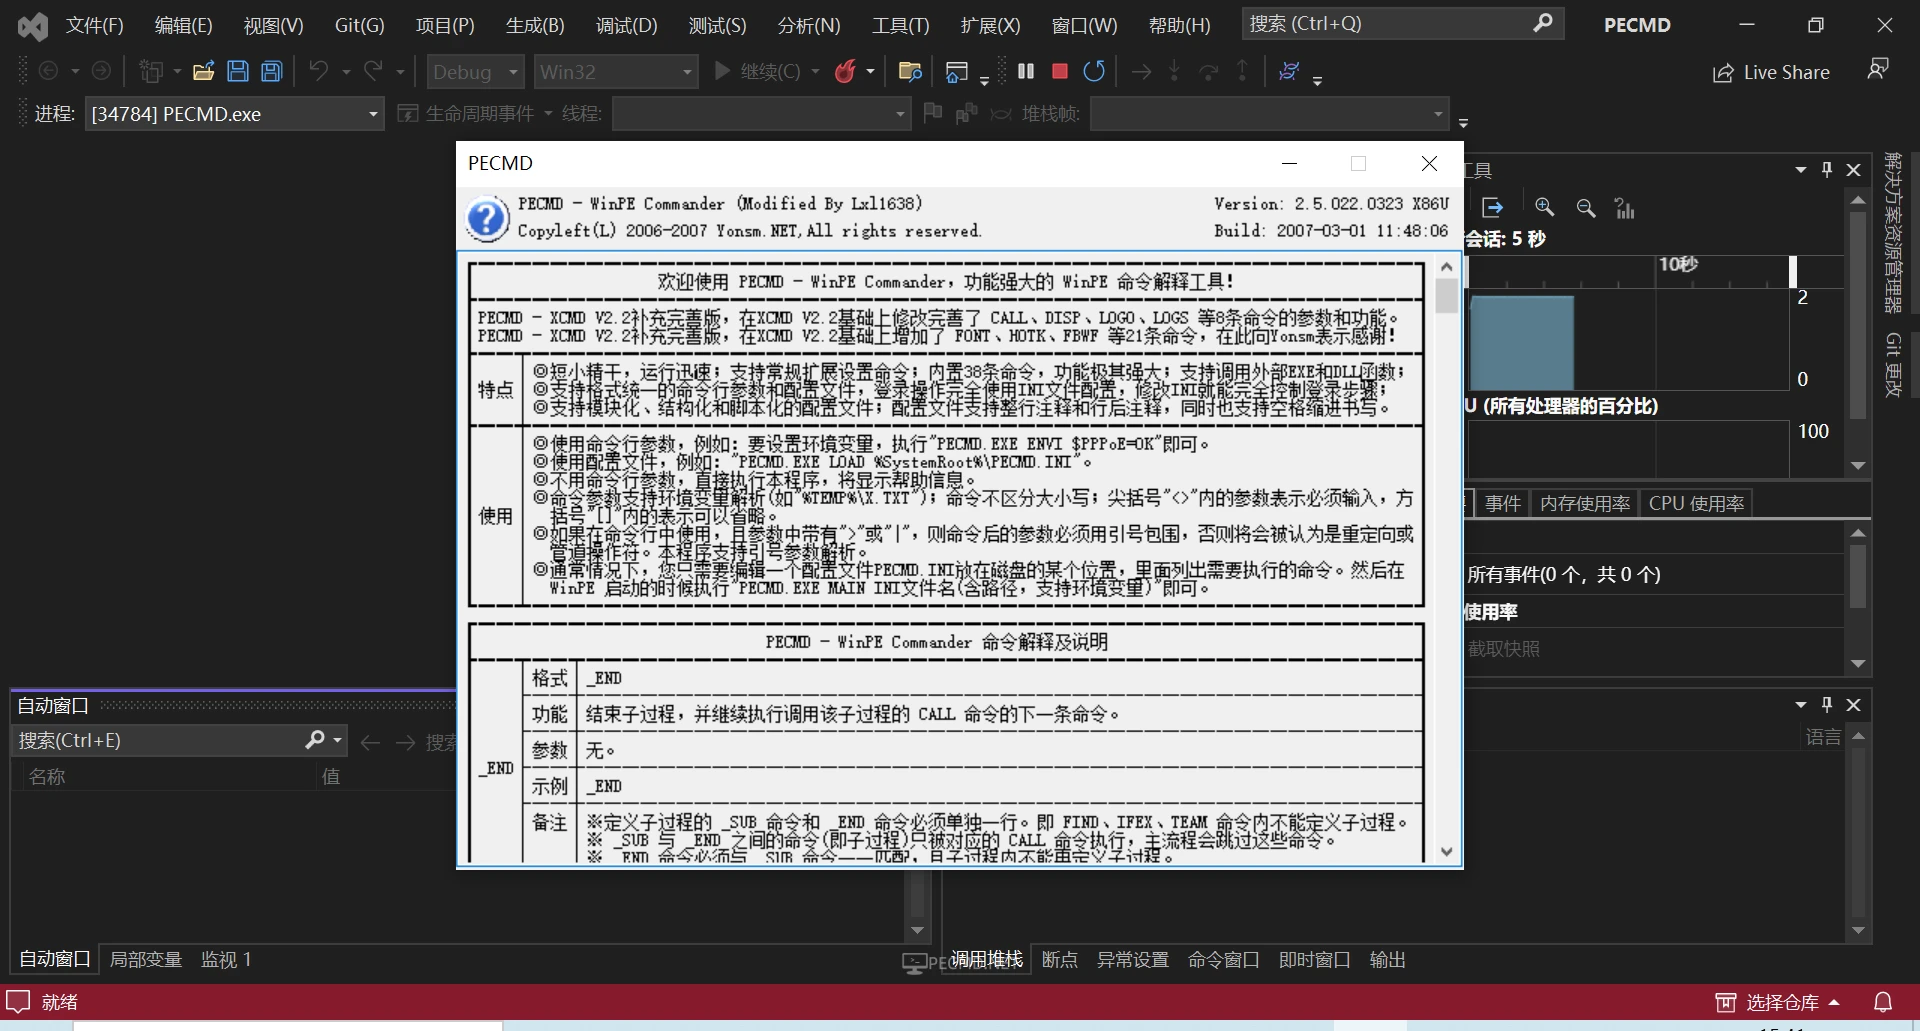
Task: Open the Win32 platform dropdown
Action: (615, 72)
